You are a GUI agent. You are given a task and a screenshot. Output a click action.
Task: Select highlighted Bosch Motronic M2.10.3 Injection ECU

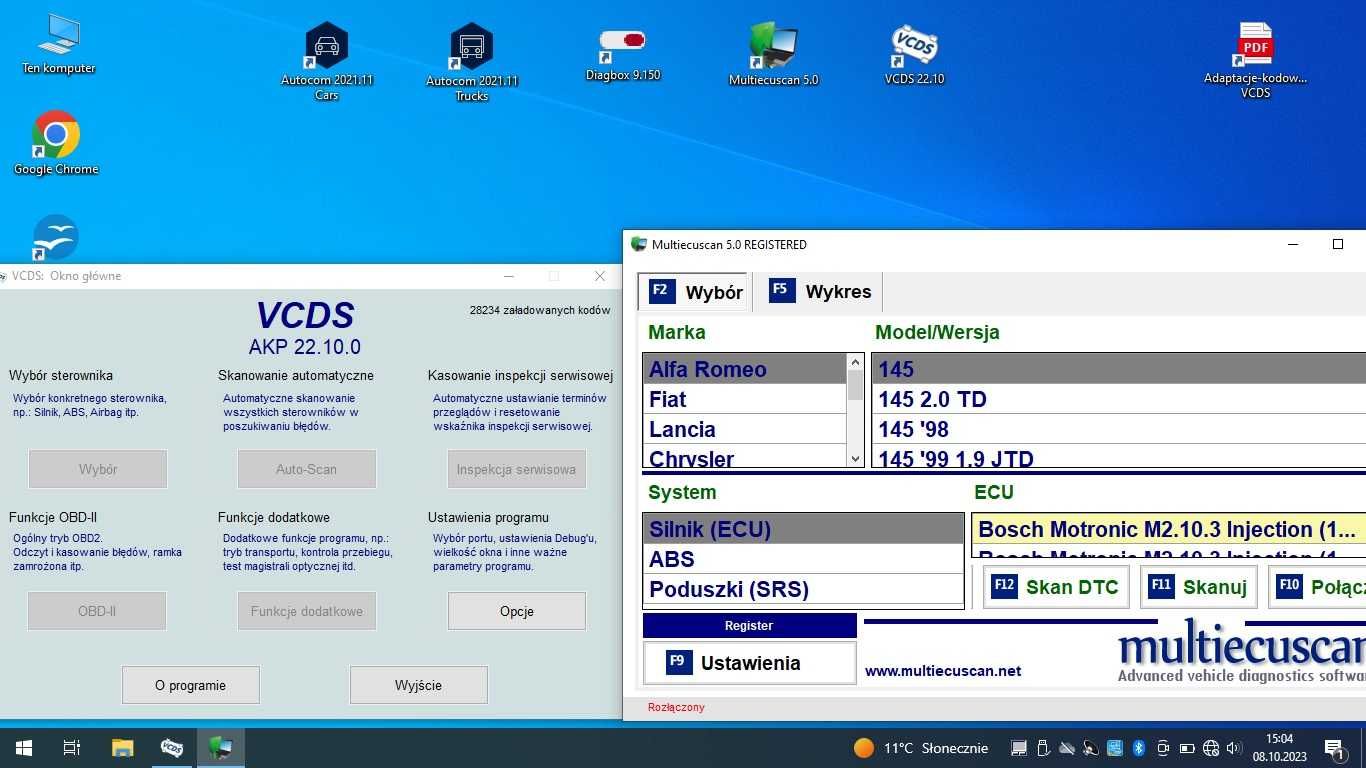(1168, 529)
